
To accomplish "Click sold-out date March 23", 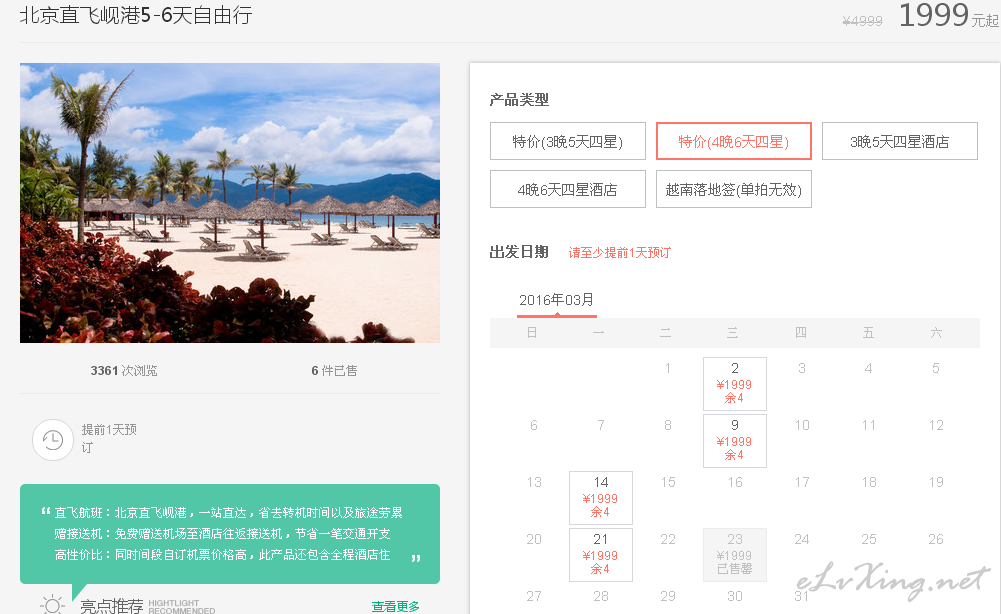I will tap(735, 555).
